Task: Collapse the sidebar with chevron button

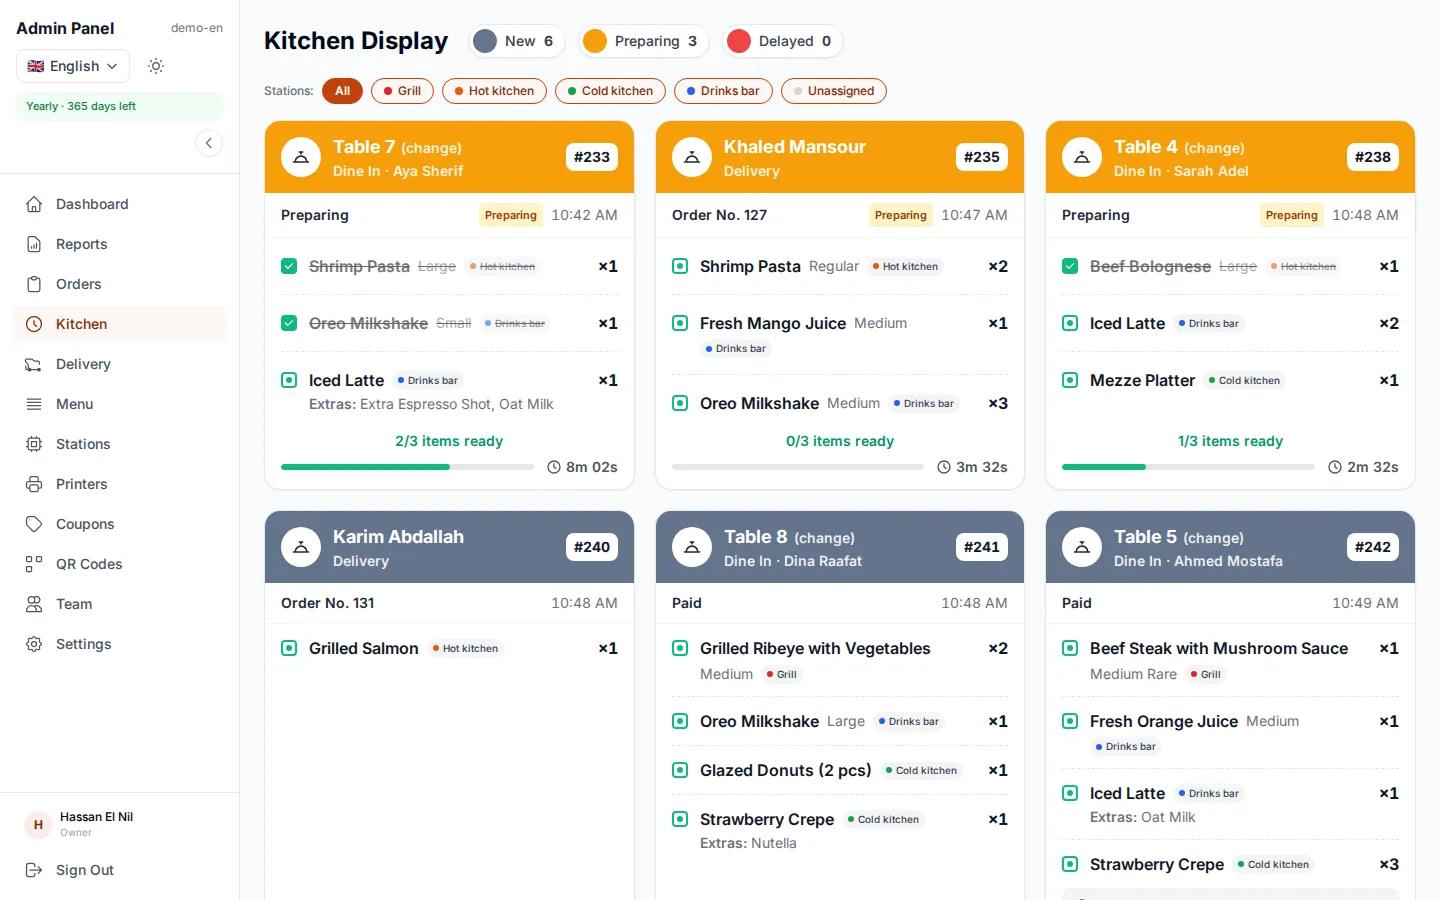Action: click(x=209, y=143)
